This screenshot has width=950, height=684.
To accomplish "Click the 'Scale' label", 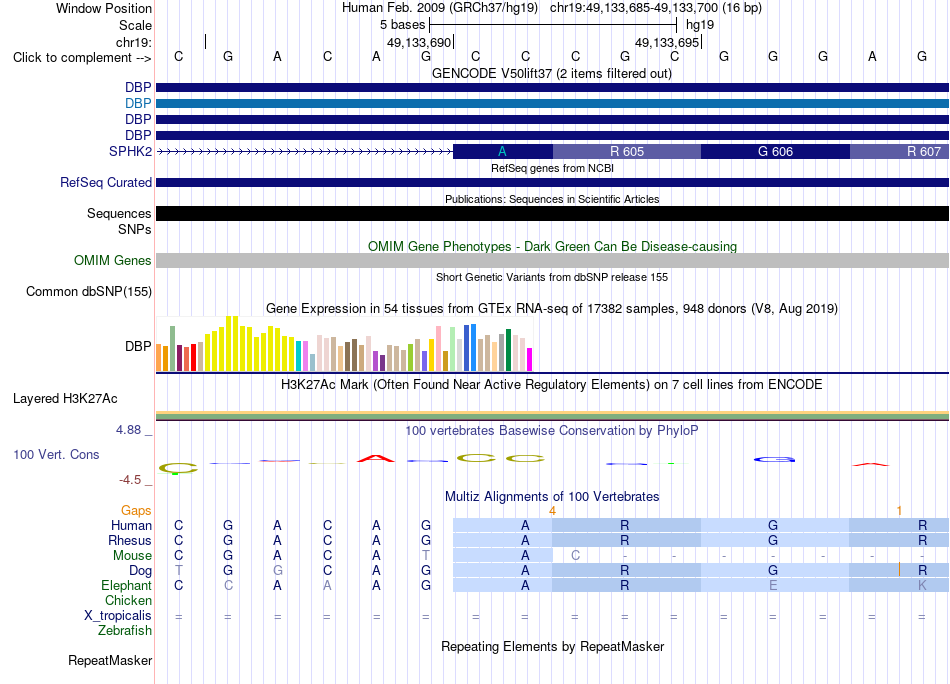I will 135,25.
